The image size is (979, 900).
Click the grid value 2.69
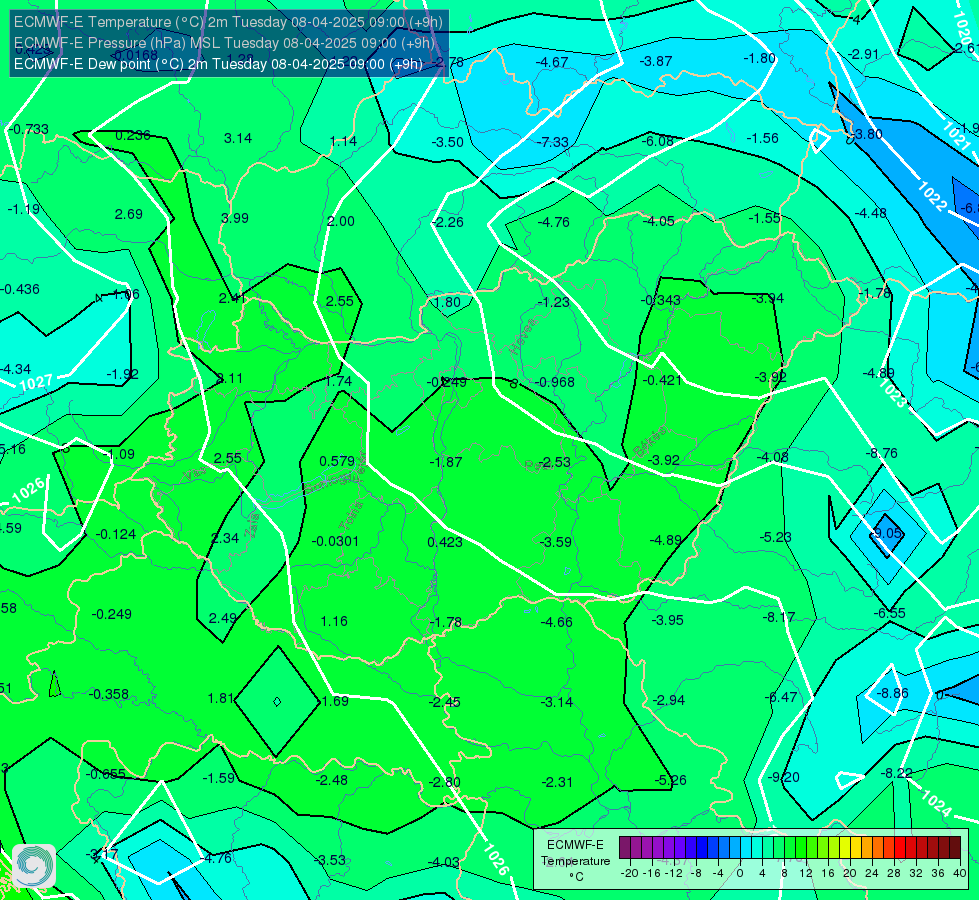click(129, 214)
